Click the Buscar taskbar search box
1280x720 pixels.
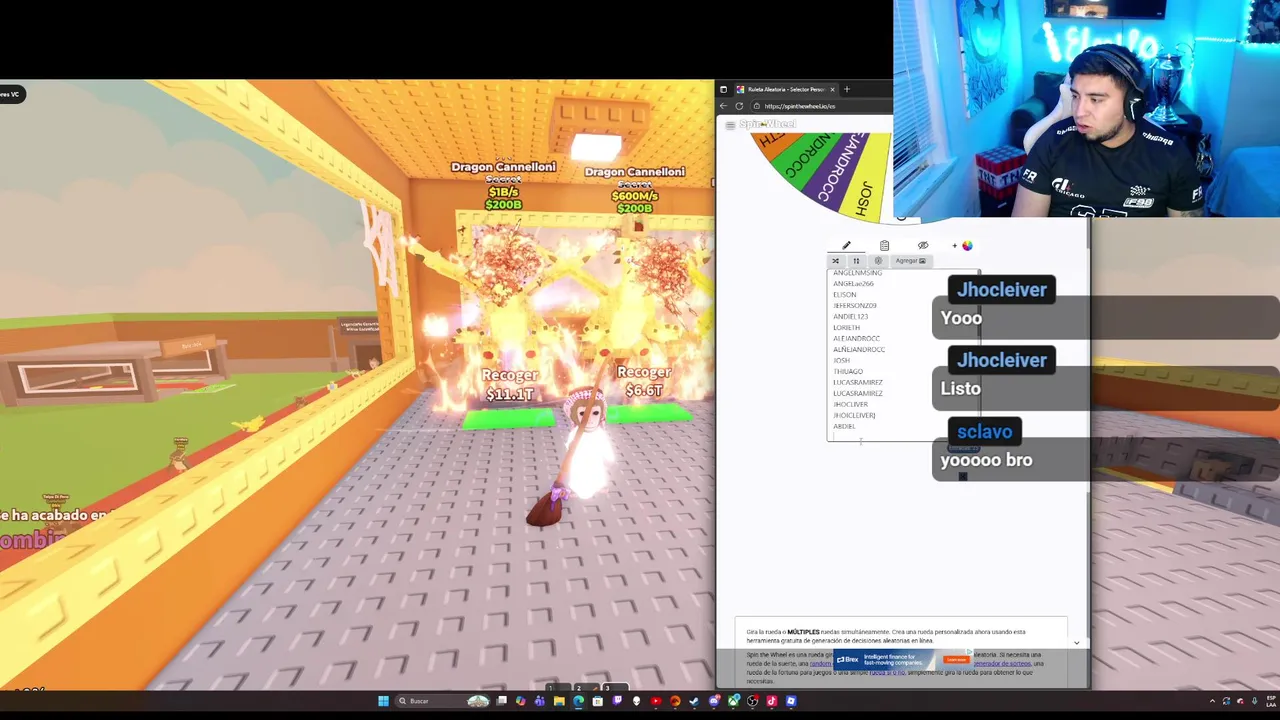442,701
